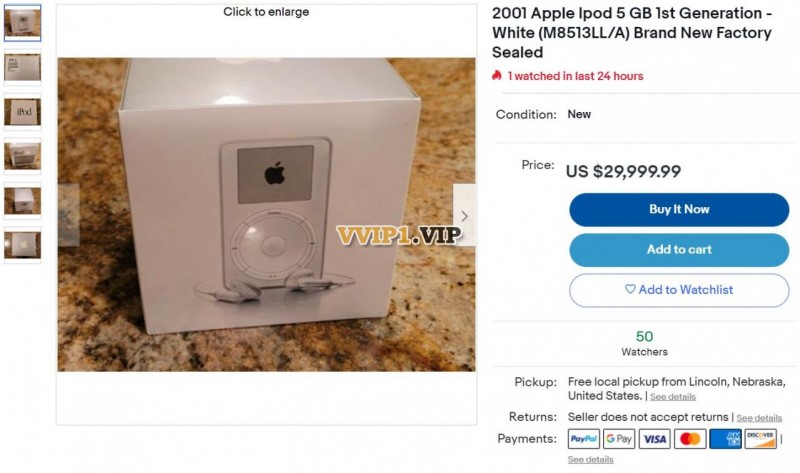This screenshot has height=473, width=800.
Task: Click the Visa card icon
Action: pos(655,439)
